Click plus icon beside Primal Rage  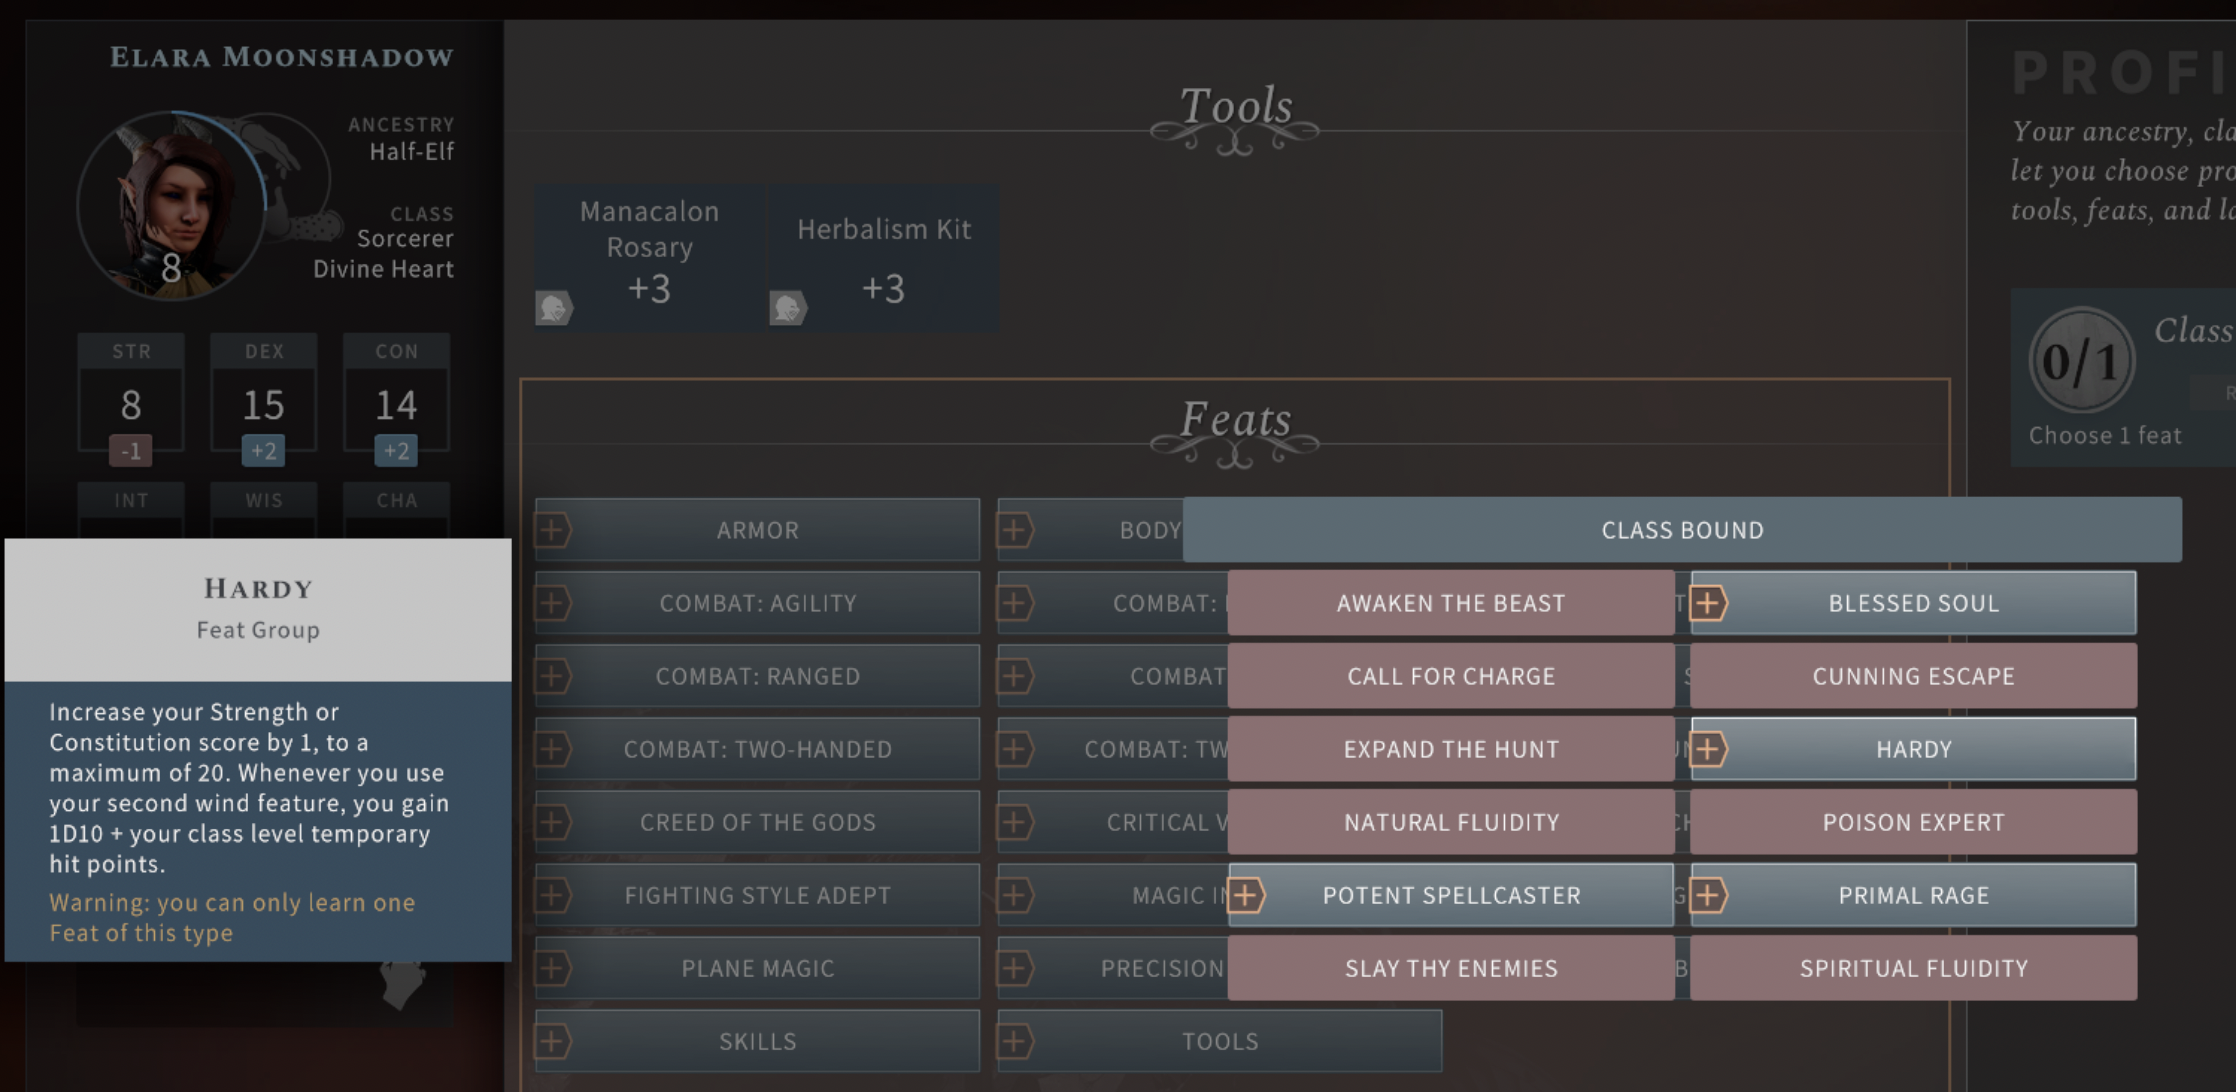(1708, 895)
